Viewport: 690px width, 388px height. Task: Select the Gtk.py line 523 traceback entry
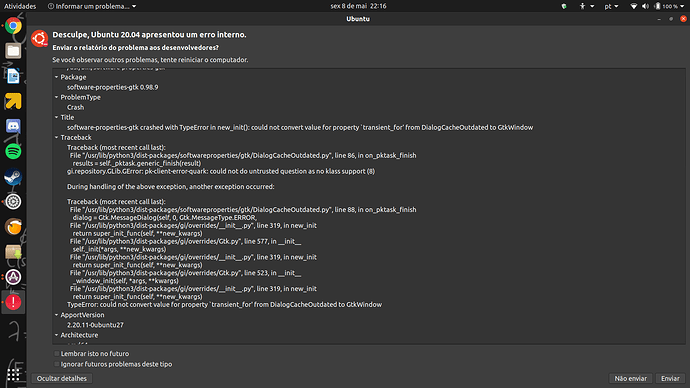pyautogui.click(x=185, y=273)
